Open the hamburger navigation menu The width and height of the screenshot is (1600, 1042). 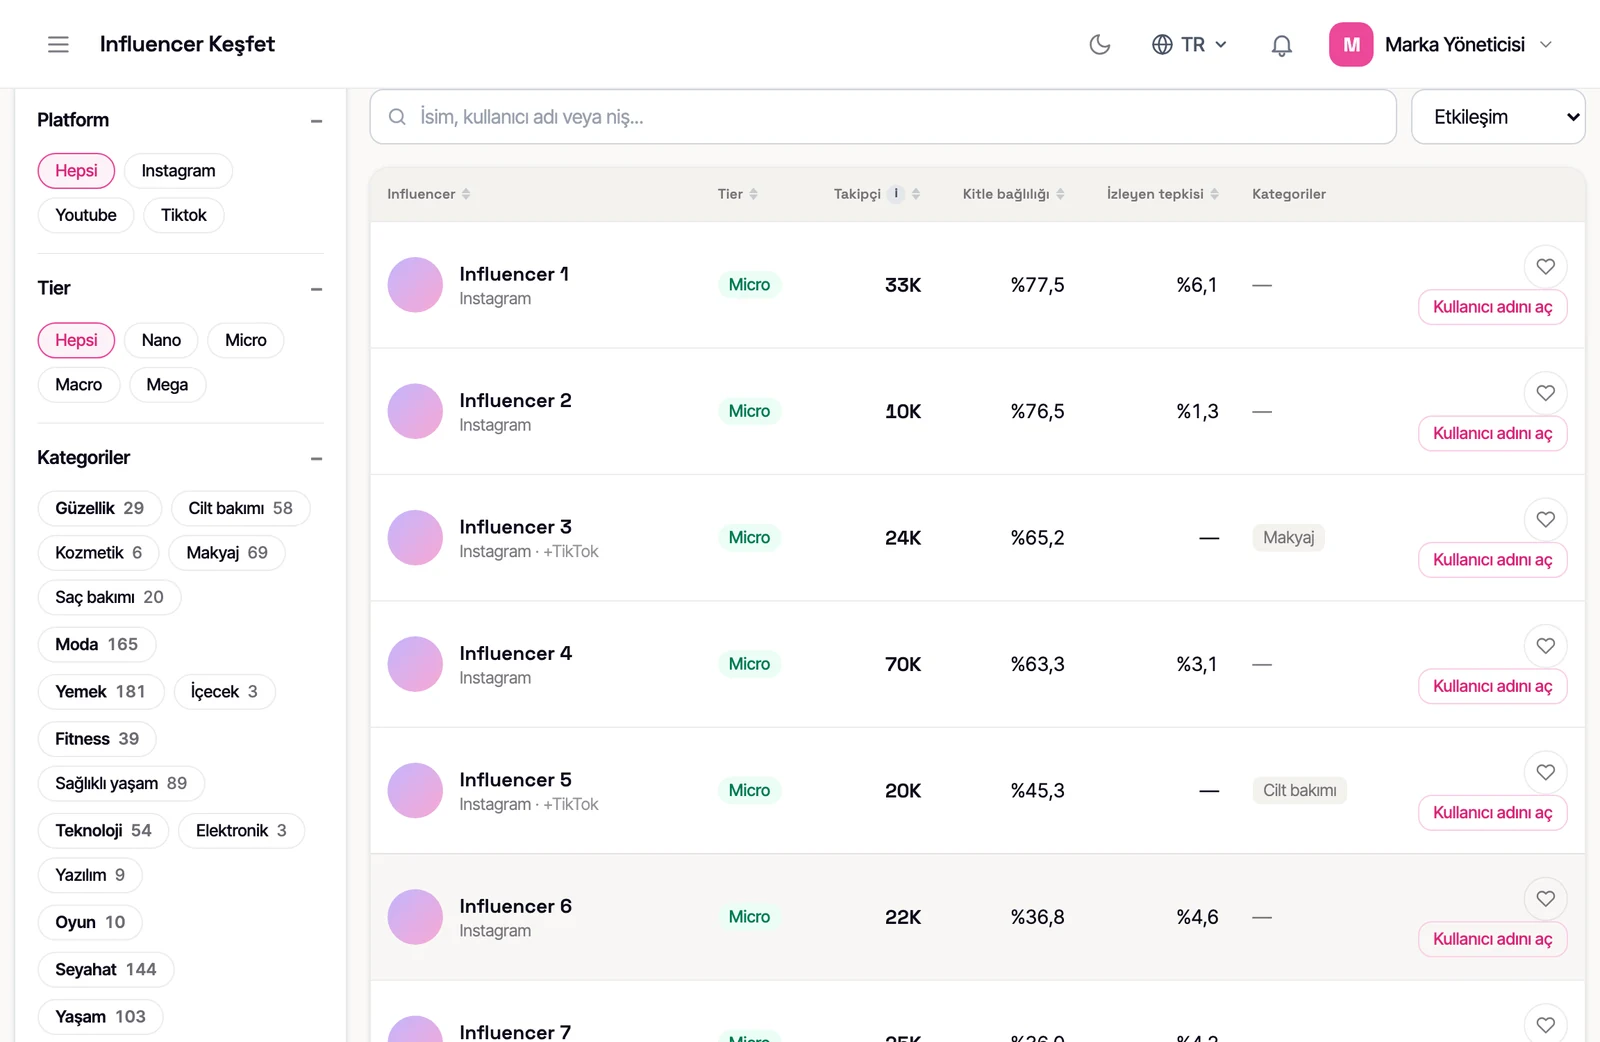coord(58,44)
